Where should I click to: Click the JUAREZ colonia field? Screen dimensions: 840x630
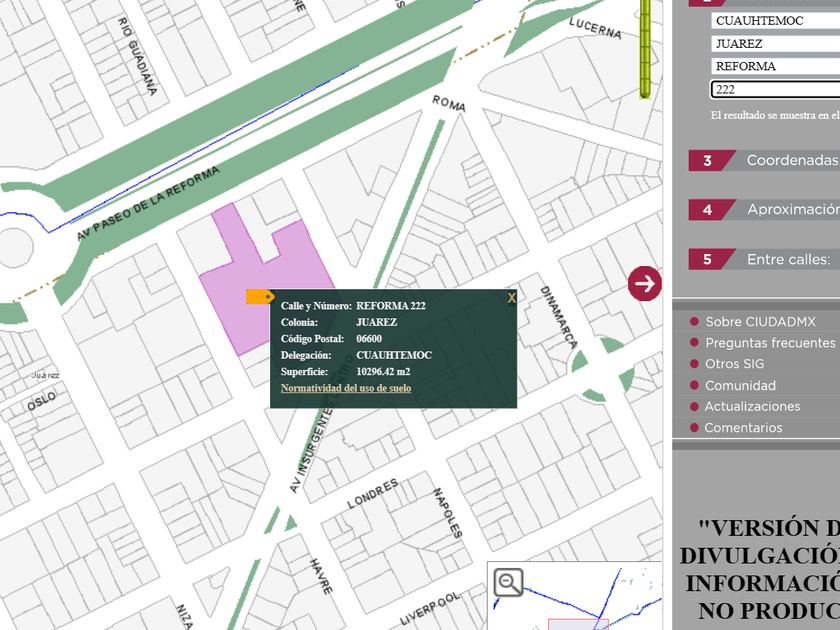[775, 43]
